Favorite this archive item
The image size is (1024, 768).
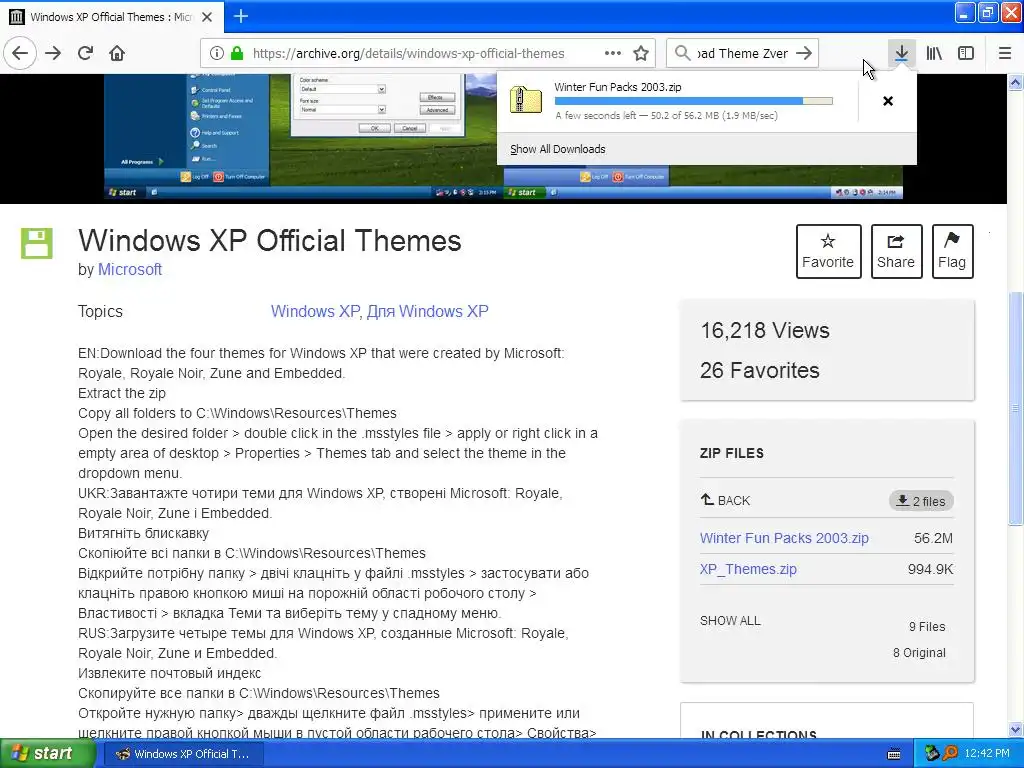click(x=828, y=251)
